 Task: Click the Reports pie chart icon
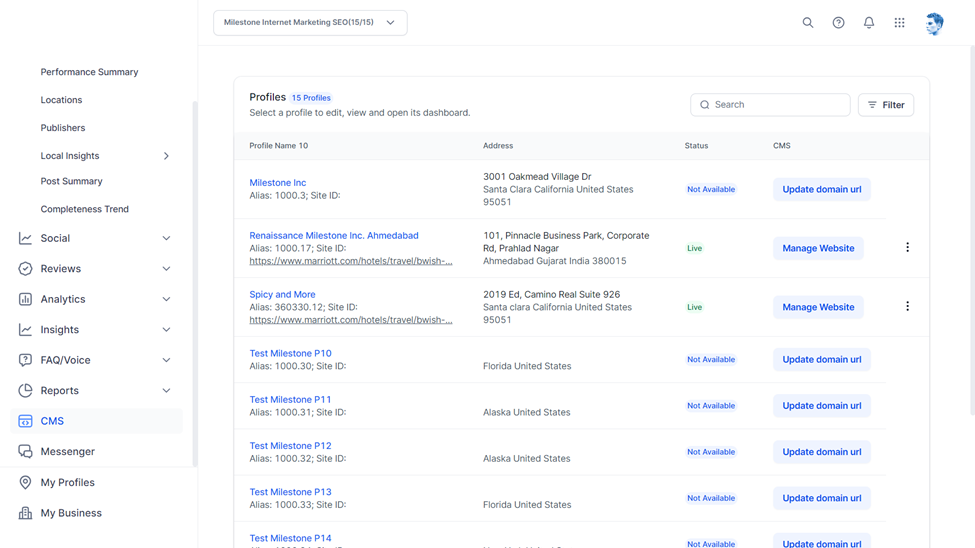point(25,391)
